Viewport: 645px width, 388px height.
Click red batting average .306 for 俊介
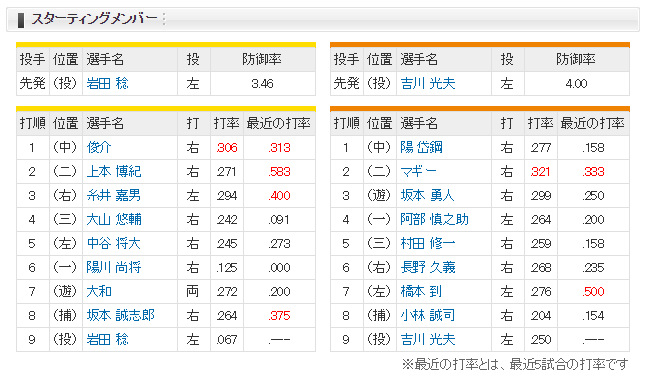(227, 148)
